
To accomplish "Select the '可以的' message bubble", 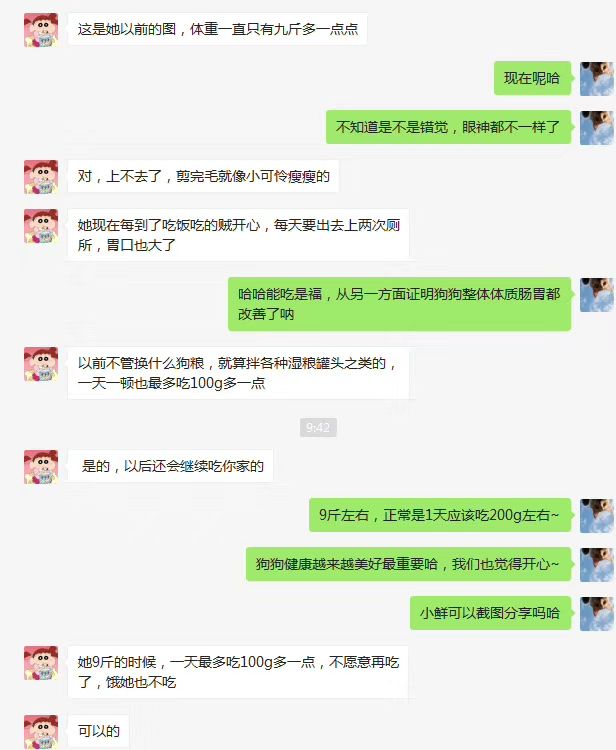I will pyautogui.click(x=99, y=731).
